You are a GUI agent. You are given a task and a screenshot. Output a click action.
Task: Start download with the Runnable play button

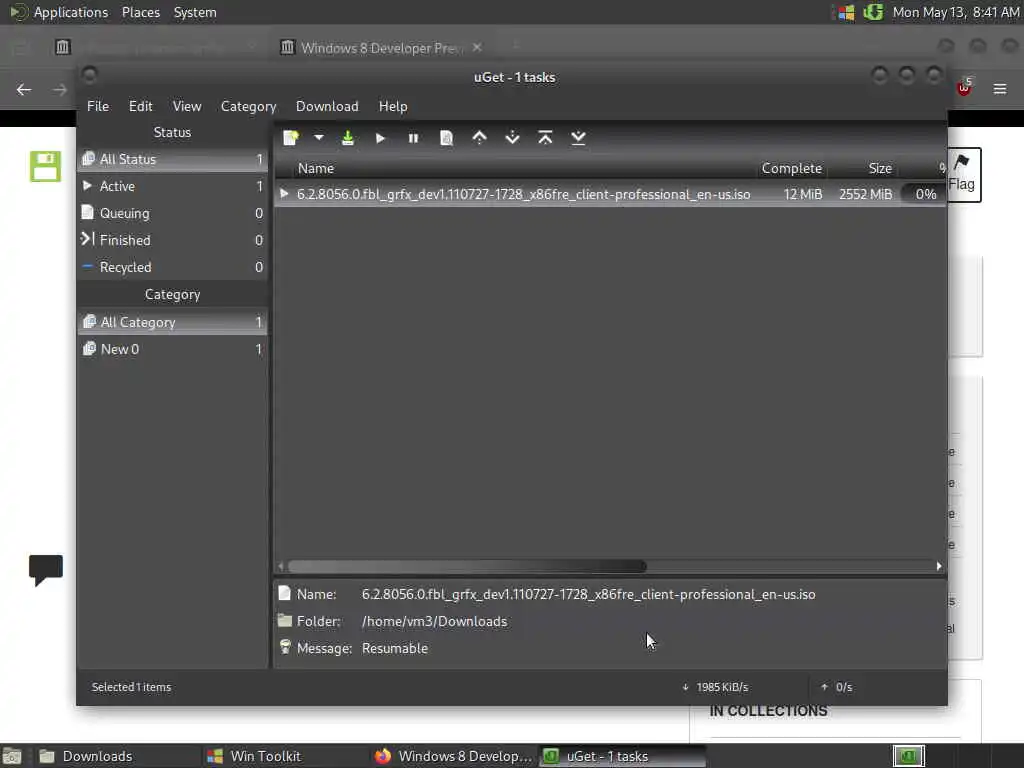click(x=380, y=138)
